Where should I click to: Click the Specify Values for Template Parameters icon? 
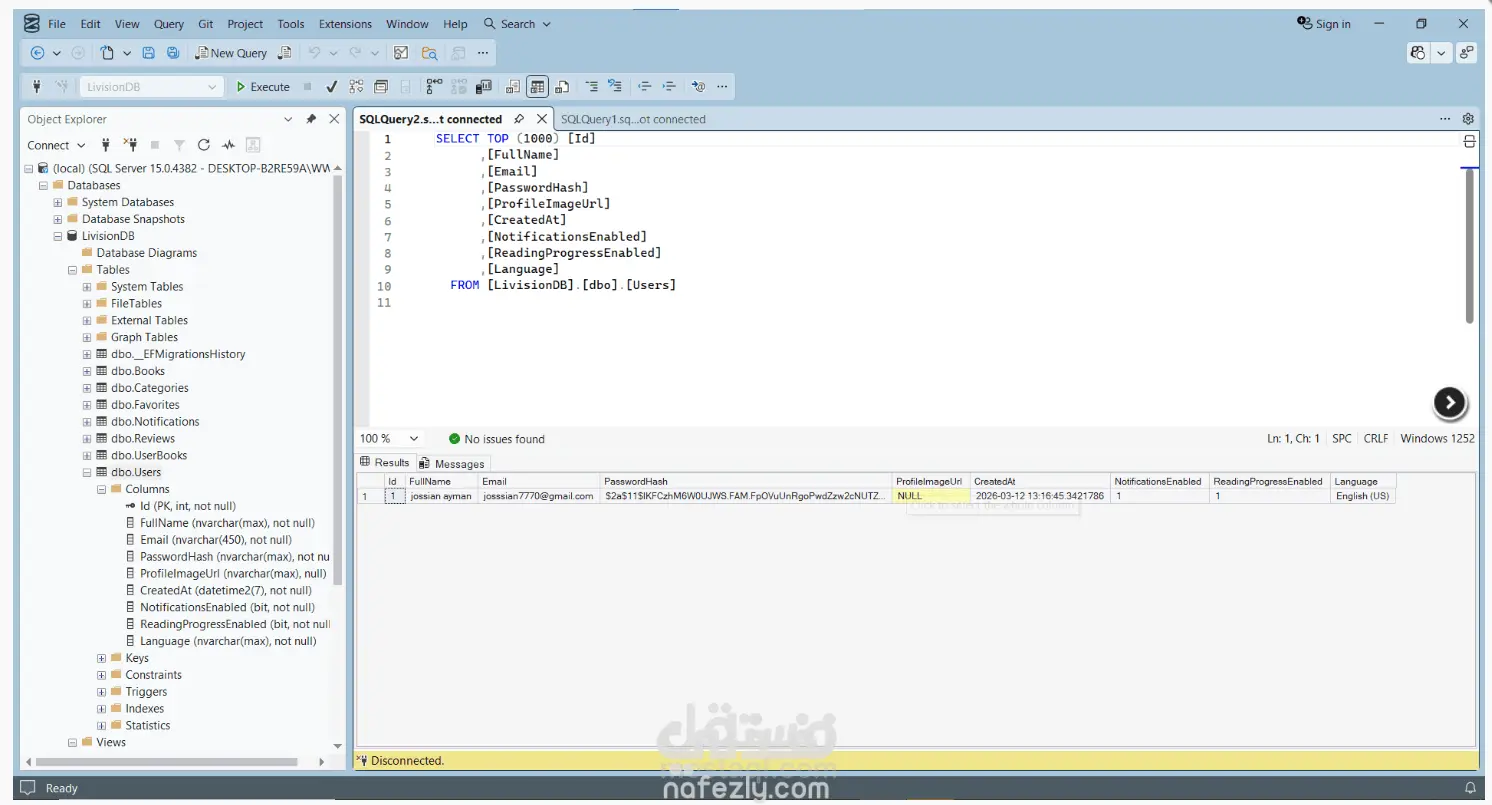tap(699, 87)
